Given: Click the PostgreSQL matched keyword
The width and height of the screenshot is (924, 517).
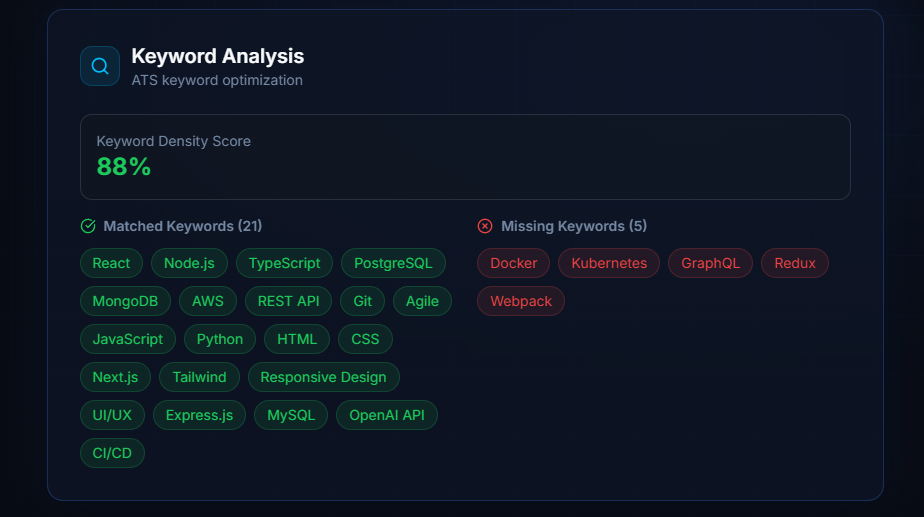Looking at the screenshot, I should coord(393,263).
